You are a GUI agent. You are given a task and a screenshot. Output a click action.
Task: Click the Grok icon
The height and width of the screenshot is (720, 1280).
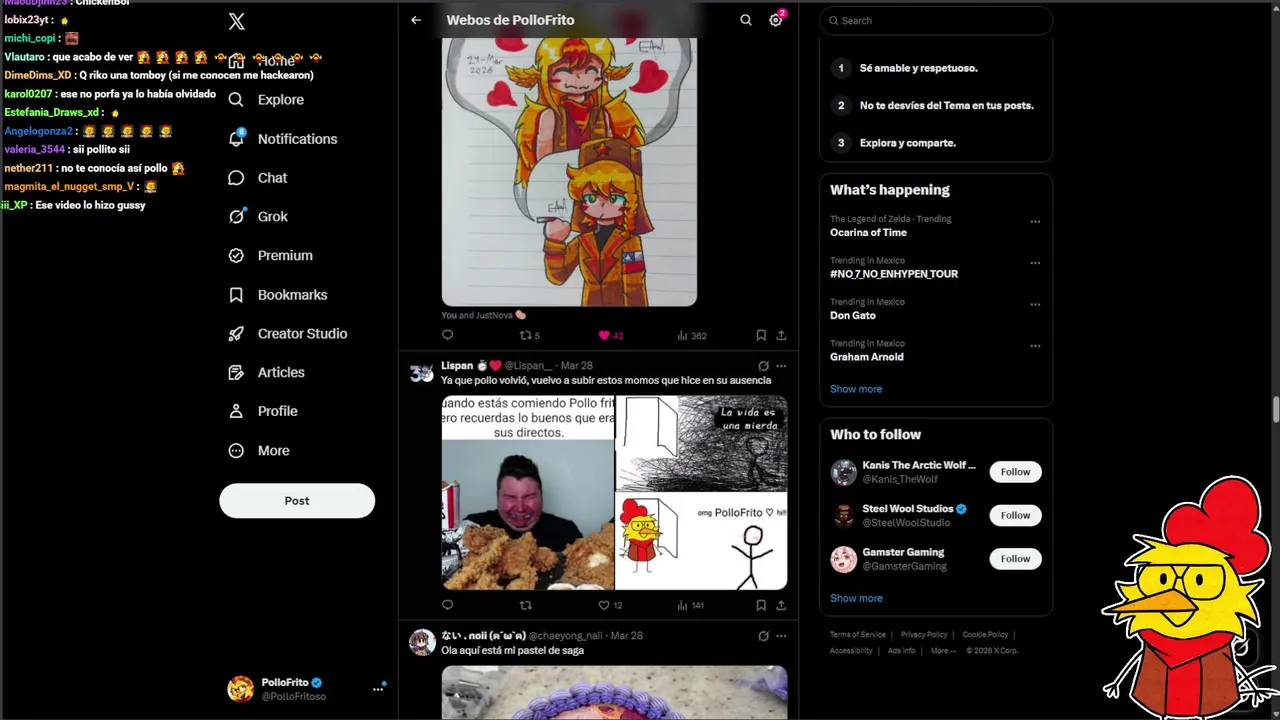236,217
